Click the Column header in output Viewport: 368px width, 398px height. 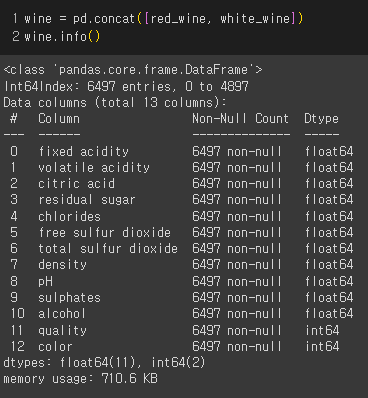[x=59, y=118]
